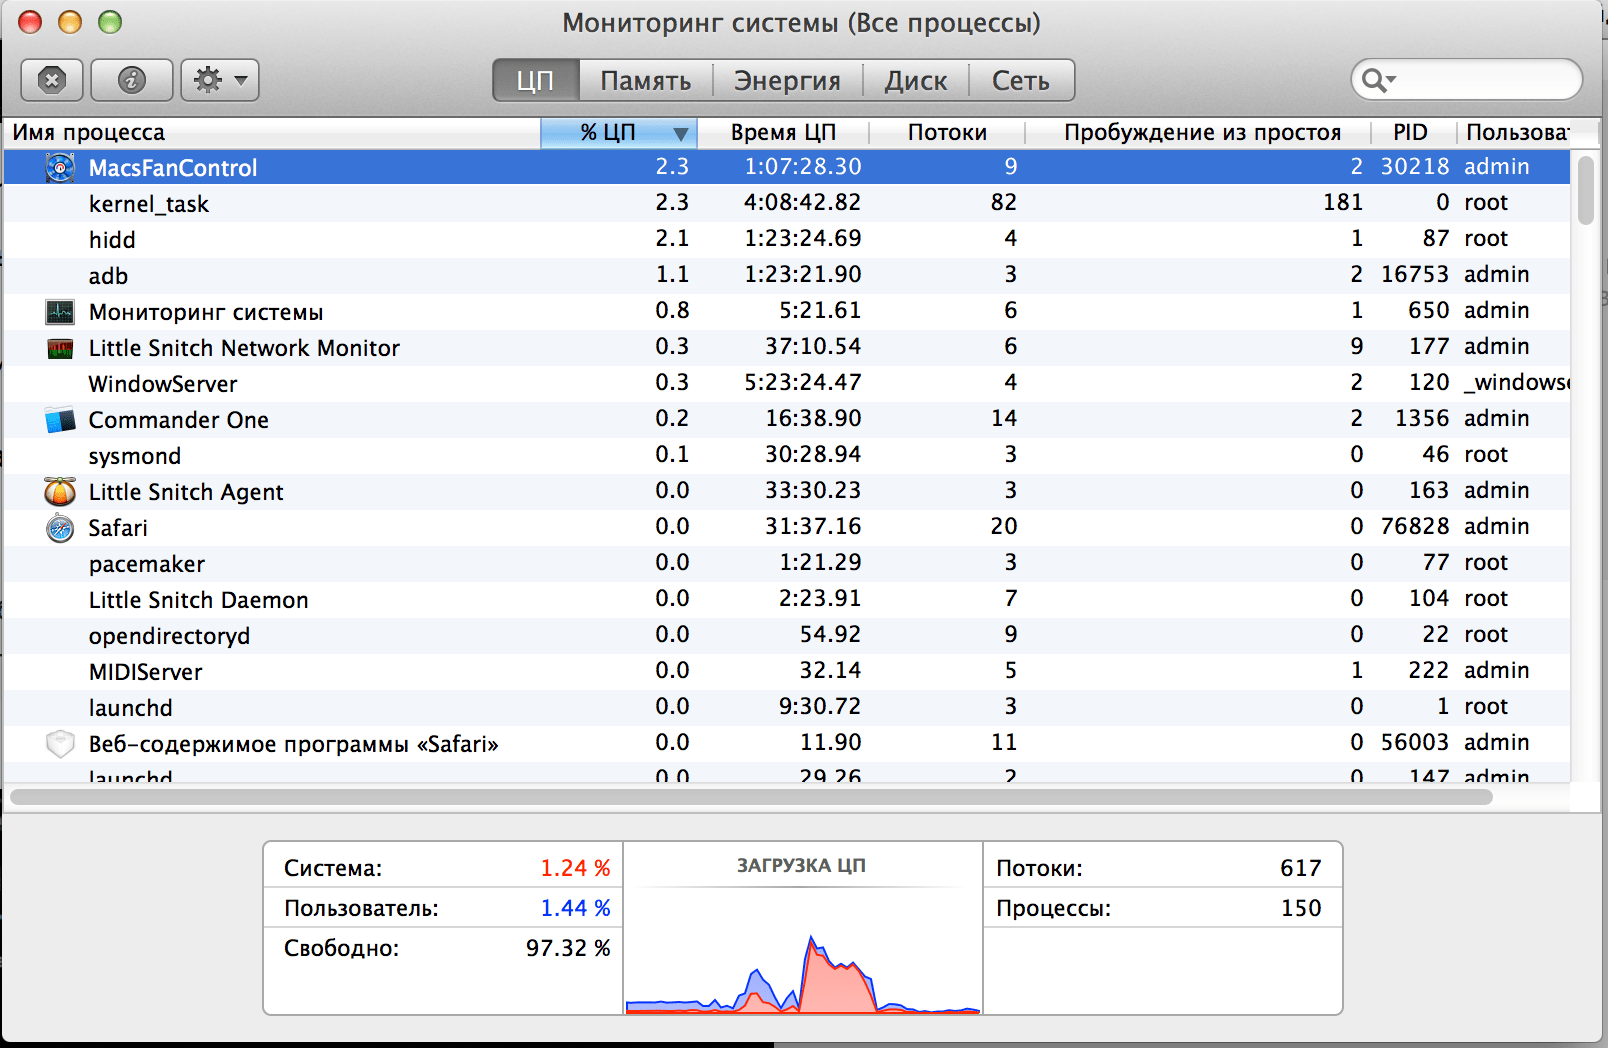This screenshot has height=1048, width=1608.
Task: Select the adb process row
Action: [x=787, y=275]
